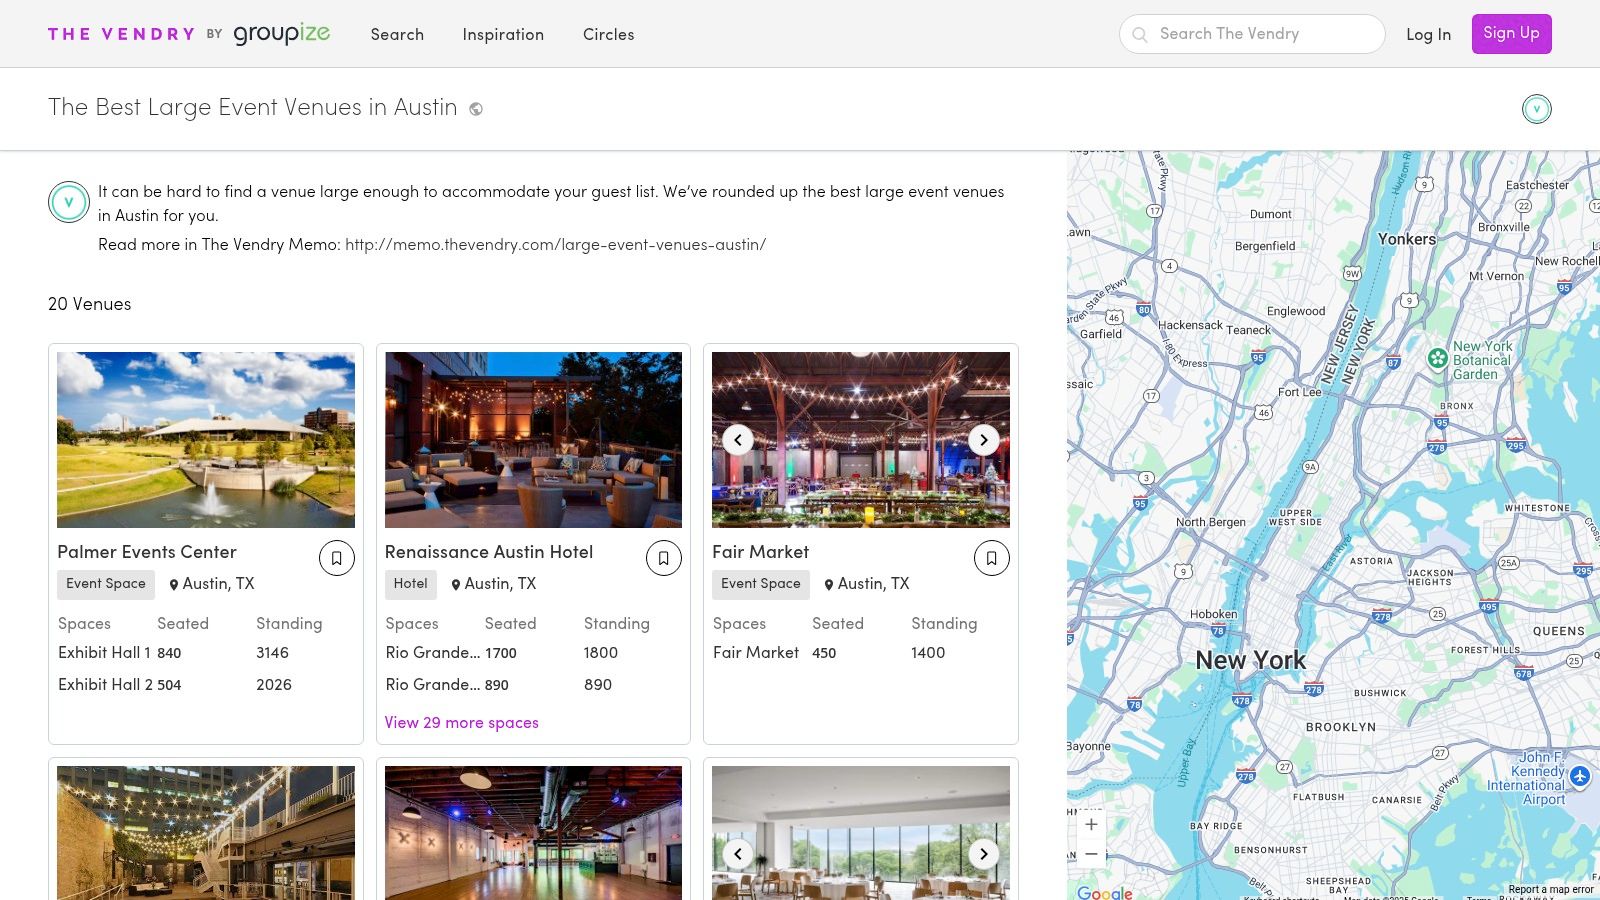
Task: Click the Google logo on the map
Action: pos(1105,892)
